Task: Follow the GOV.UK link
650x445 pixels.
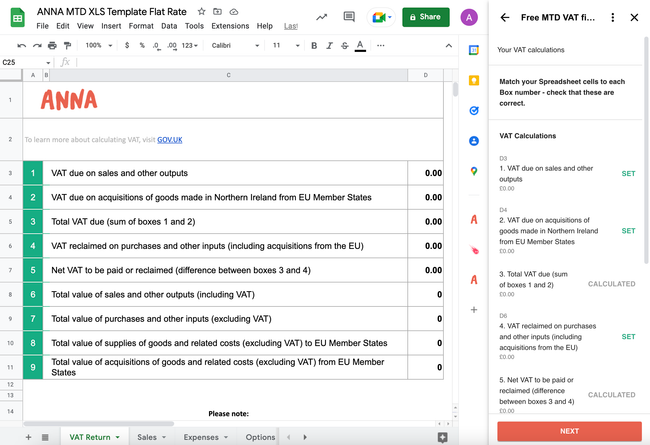Action: point(170,139)
